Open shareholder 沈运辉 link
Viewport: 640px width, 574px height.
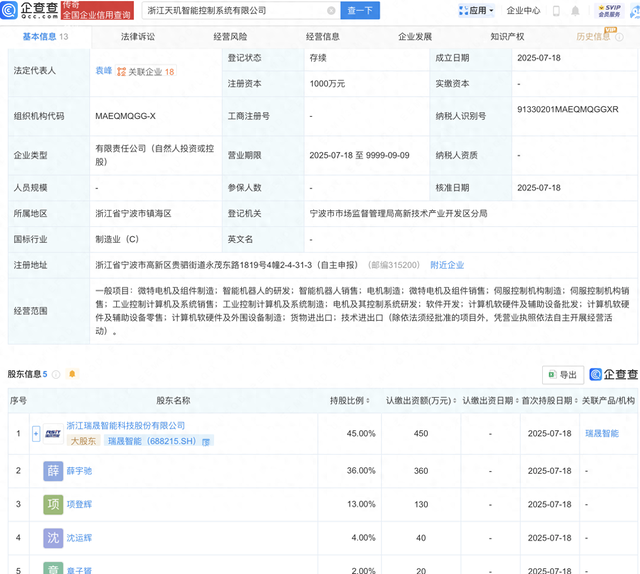pyautogui.click(x=79, y=538)
